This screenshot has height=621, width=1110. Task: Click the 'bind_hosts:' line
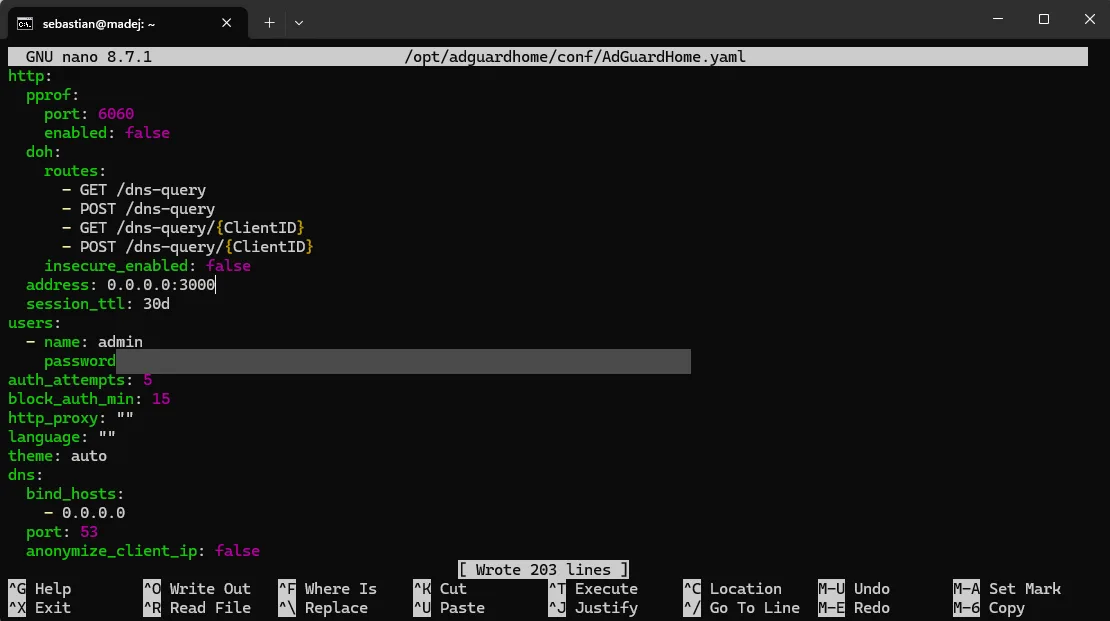click(75, 494)
